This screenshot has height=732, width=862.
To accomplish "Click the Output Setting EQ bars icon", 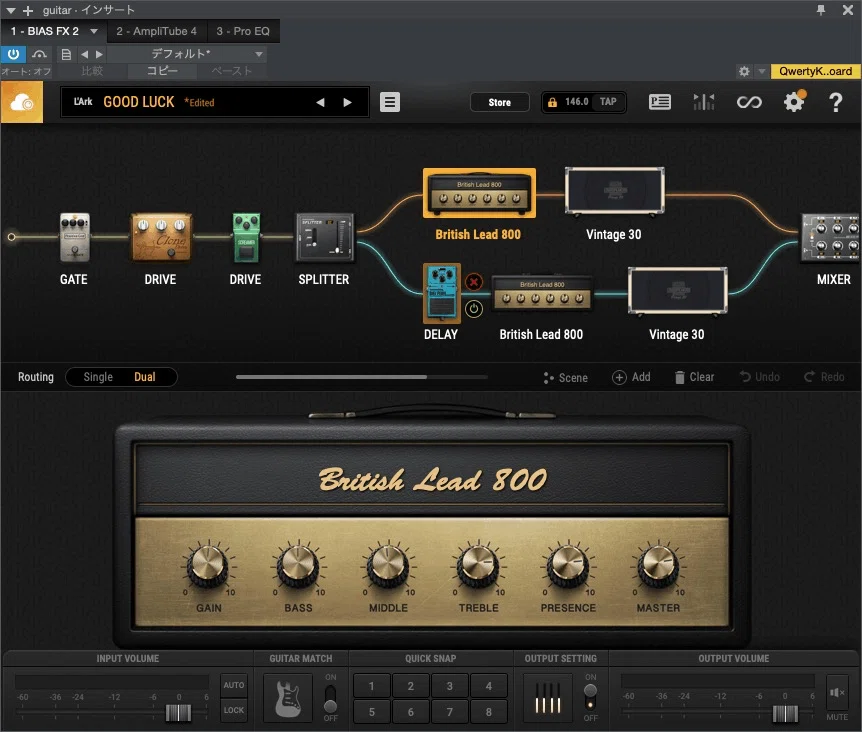I will pyautogui.click(x=548, y=698).
